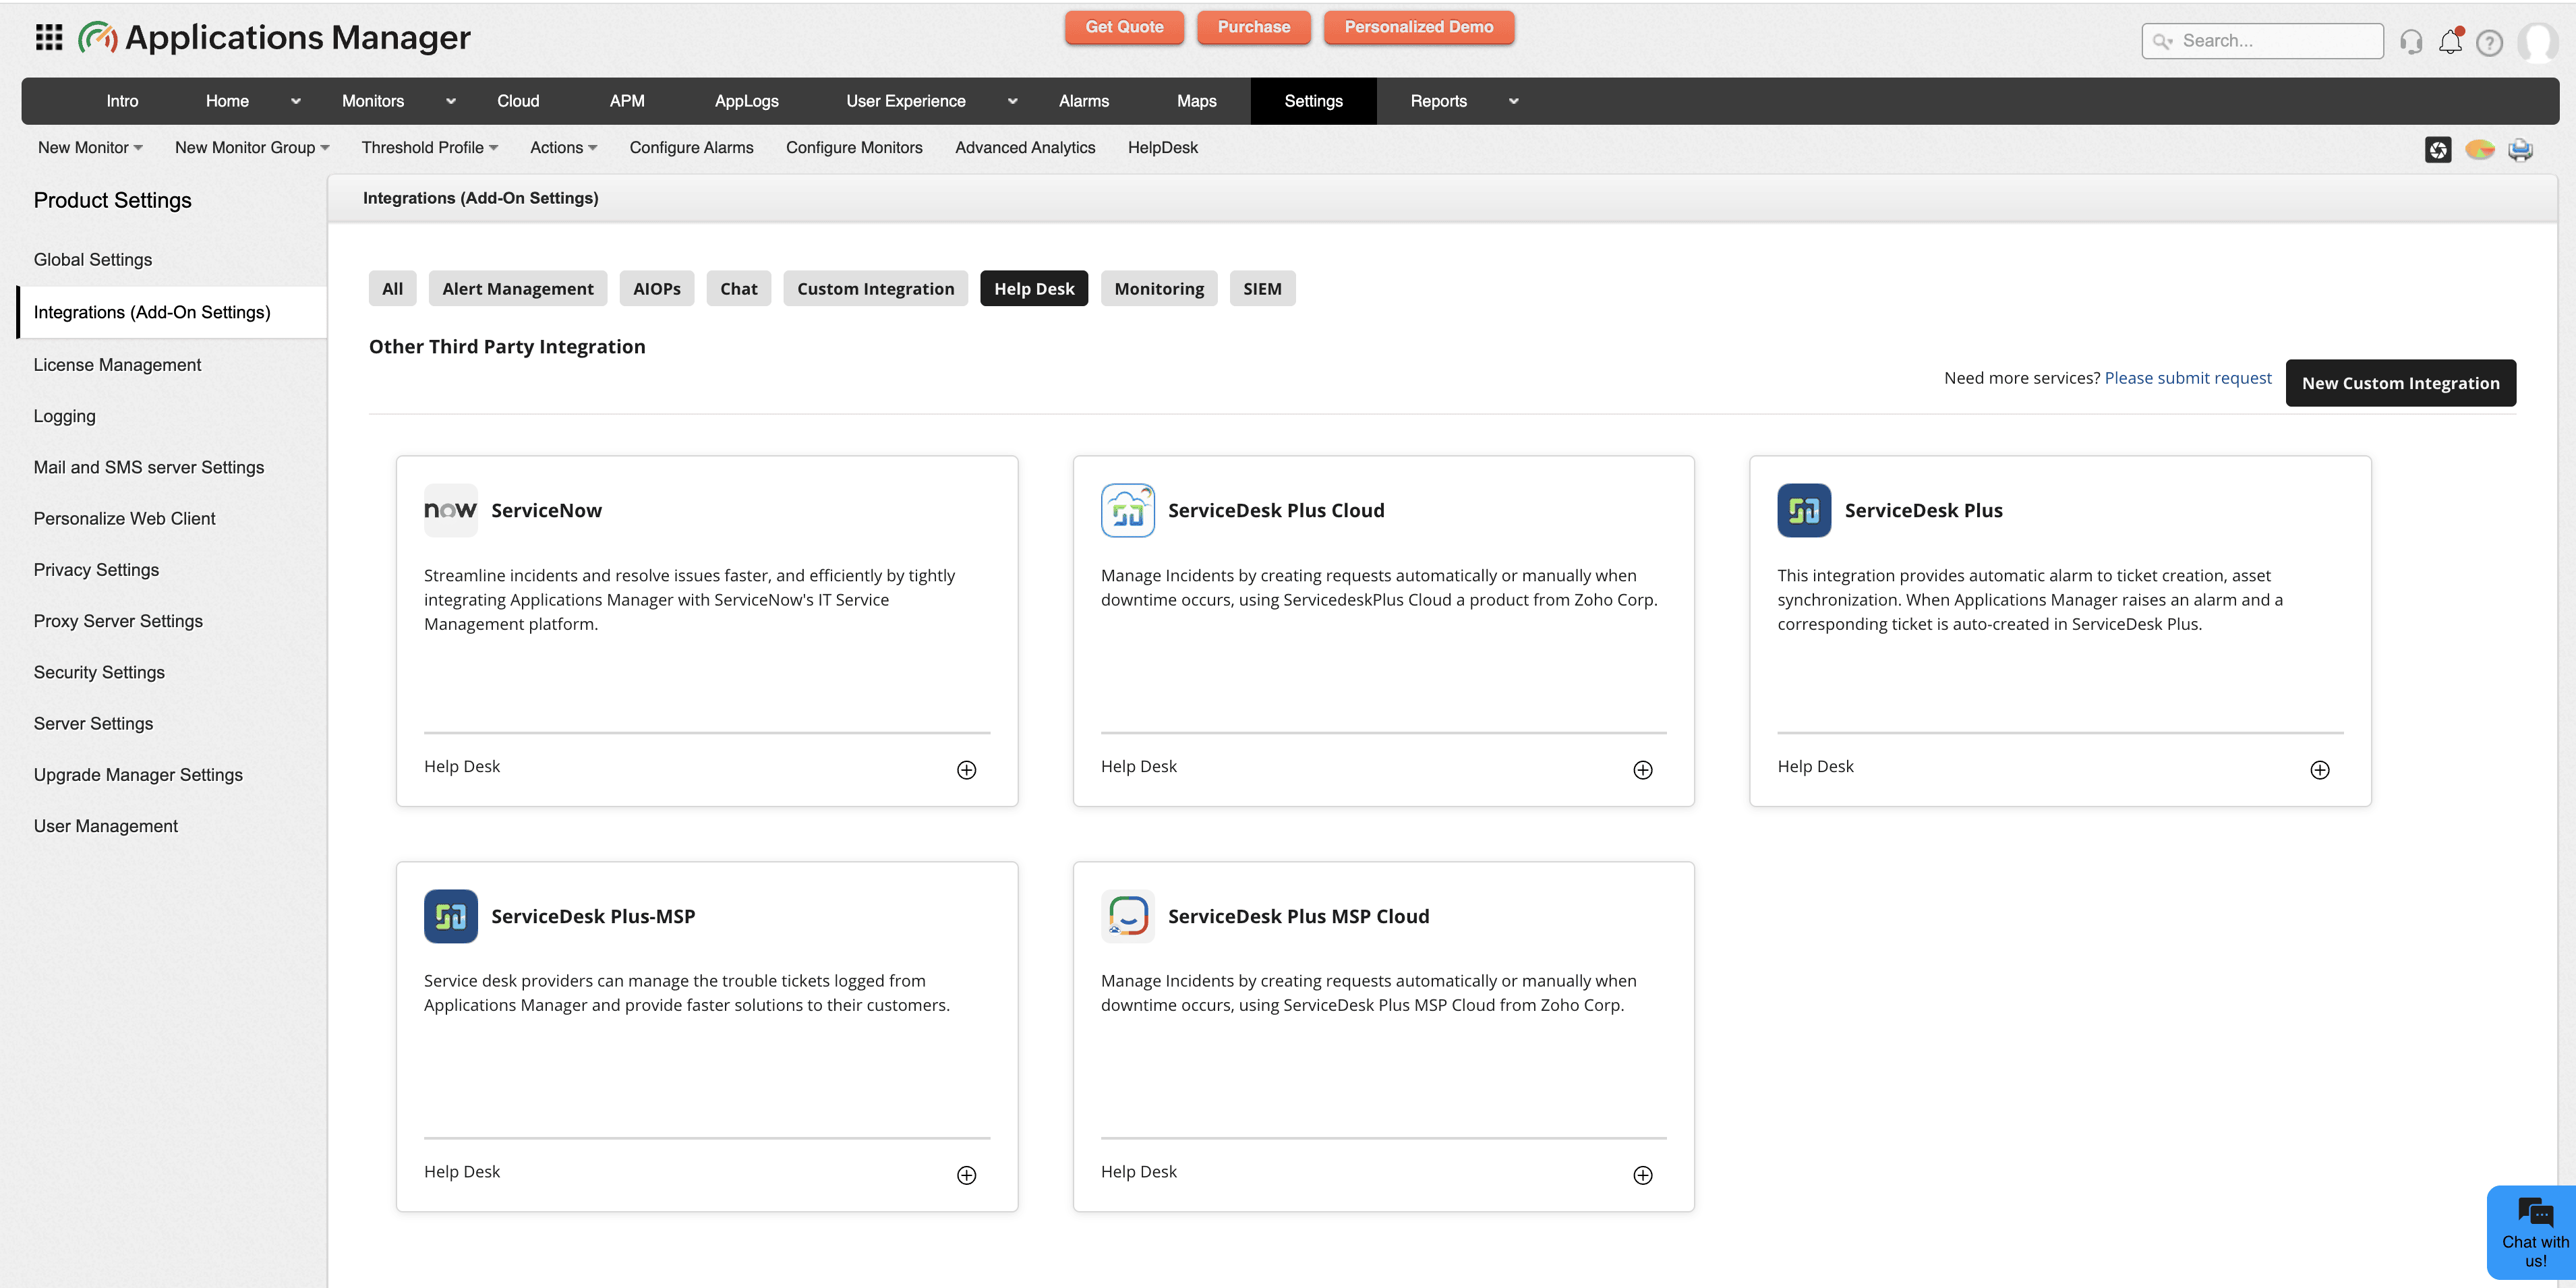The height and width of the screenshot is (1288, 2576).
Task: Add ServiceDesk Plus-MSP integration via plus icon
Action: [x=967, y=1175]
